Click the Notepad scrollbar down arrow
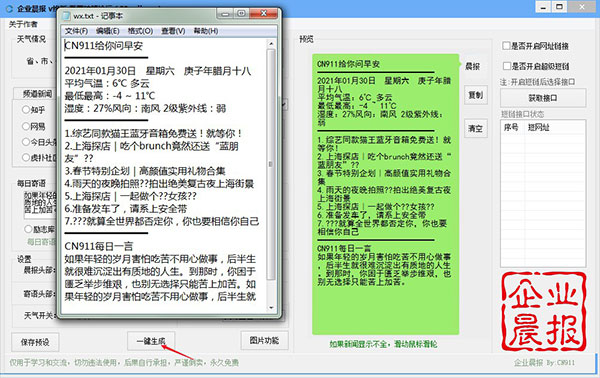 coord(271,307)
